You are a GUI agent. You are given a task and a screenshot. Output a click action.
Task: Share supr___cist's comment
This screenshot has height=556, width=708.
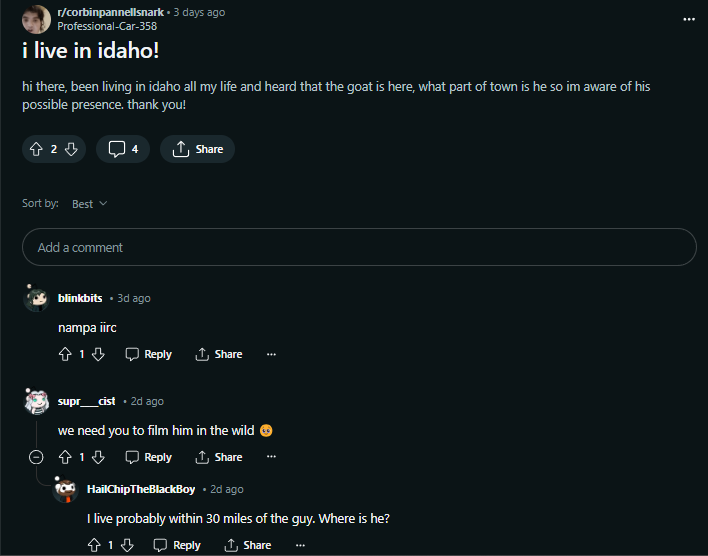[219, 457]
